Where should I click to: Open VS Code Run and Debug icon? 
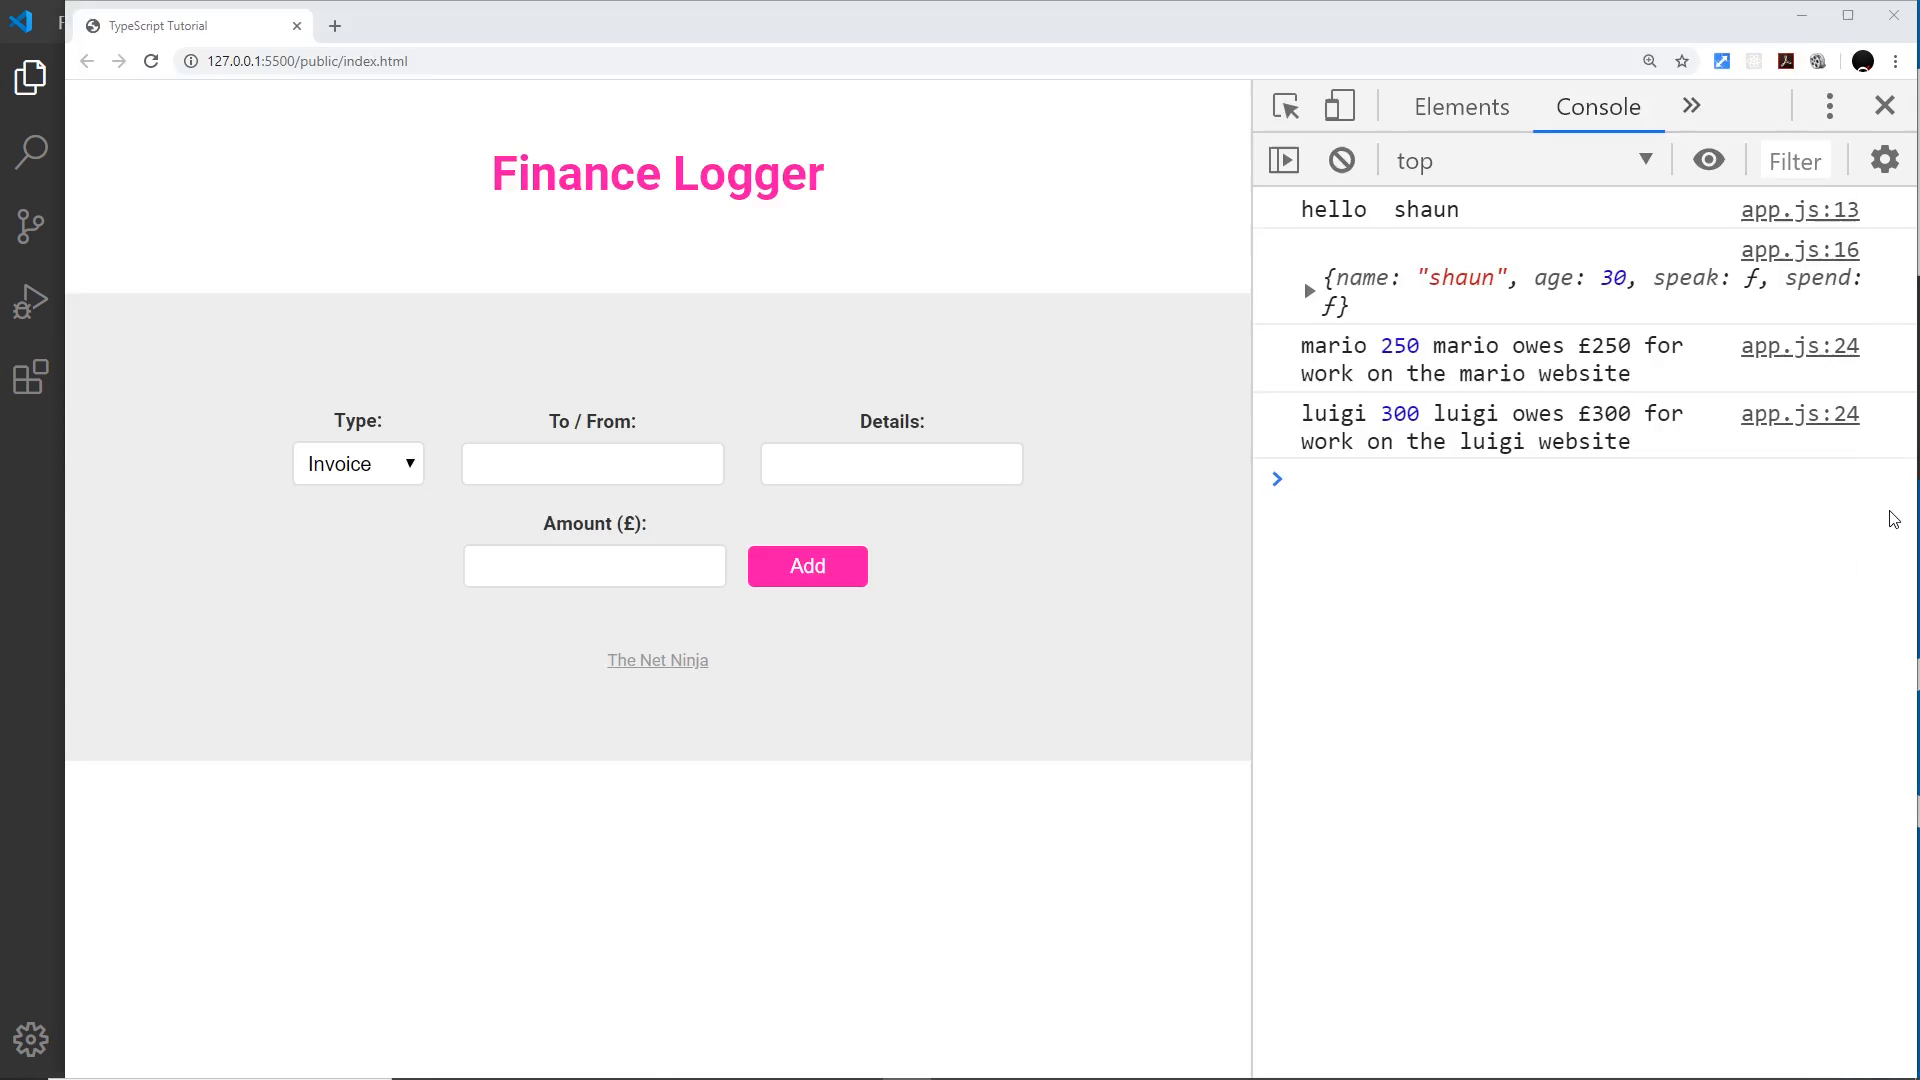coord(31,302)
